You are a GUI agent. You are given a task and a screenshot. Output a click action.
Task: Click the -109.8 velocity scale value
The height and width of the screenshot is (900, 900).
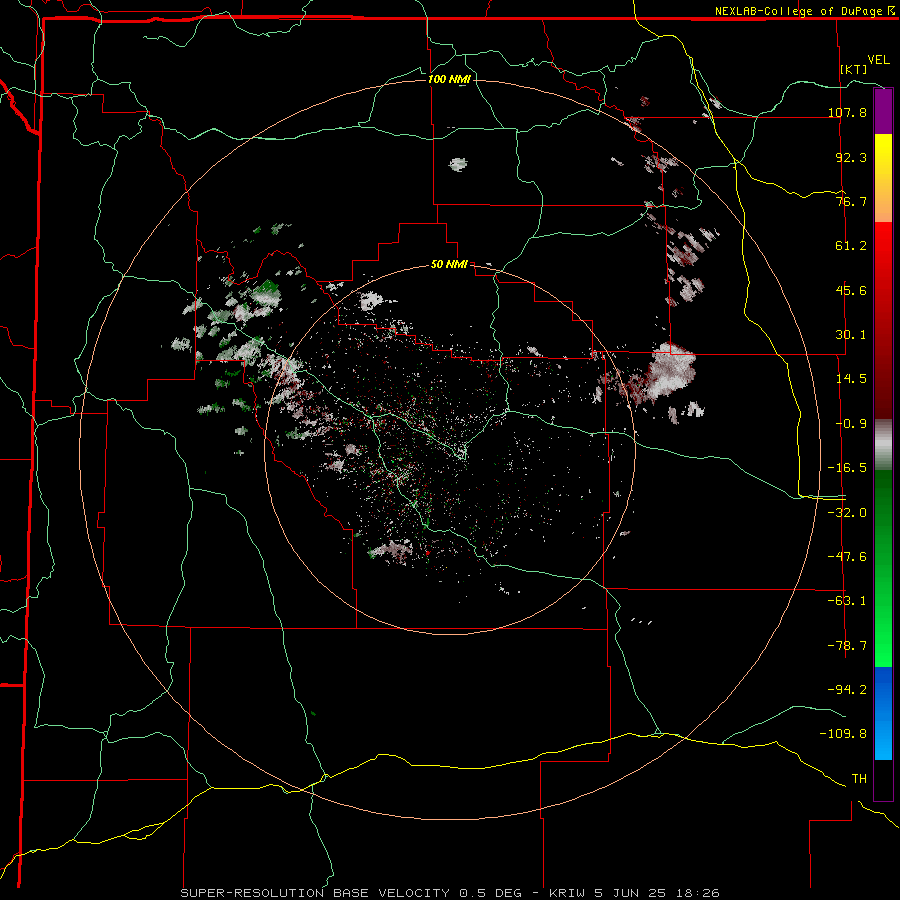(x=843, y=734)
